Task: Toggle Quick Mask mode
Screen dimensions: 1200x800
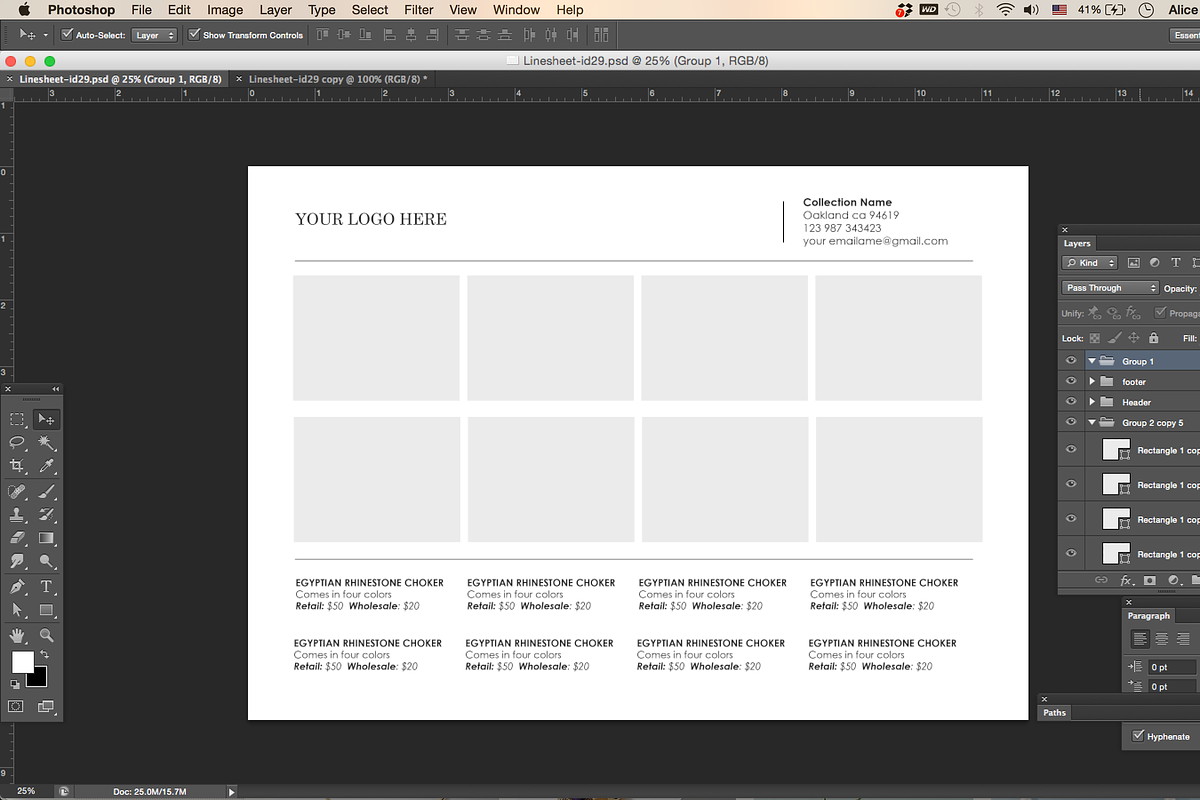Action: pos(17,706)
